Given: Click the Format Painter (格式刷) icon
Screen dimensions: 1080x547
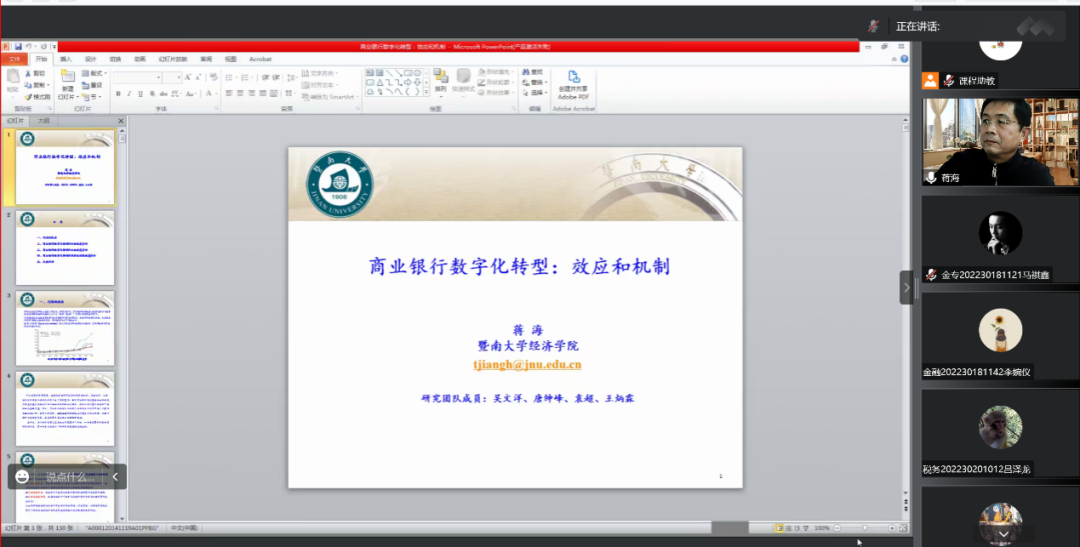Looking at the screenshot, I should click(x=35, y=97).
